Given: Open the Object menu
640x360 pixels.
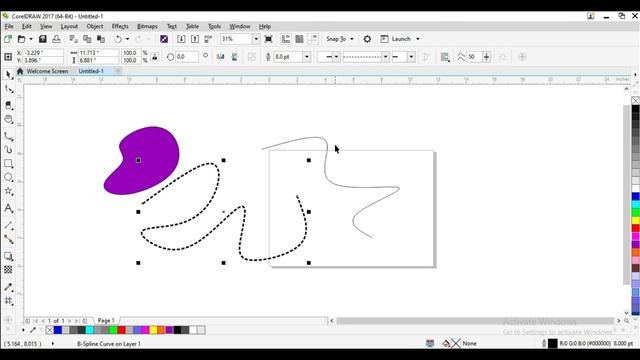Looking at the screenshot, I should 95,26.
